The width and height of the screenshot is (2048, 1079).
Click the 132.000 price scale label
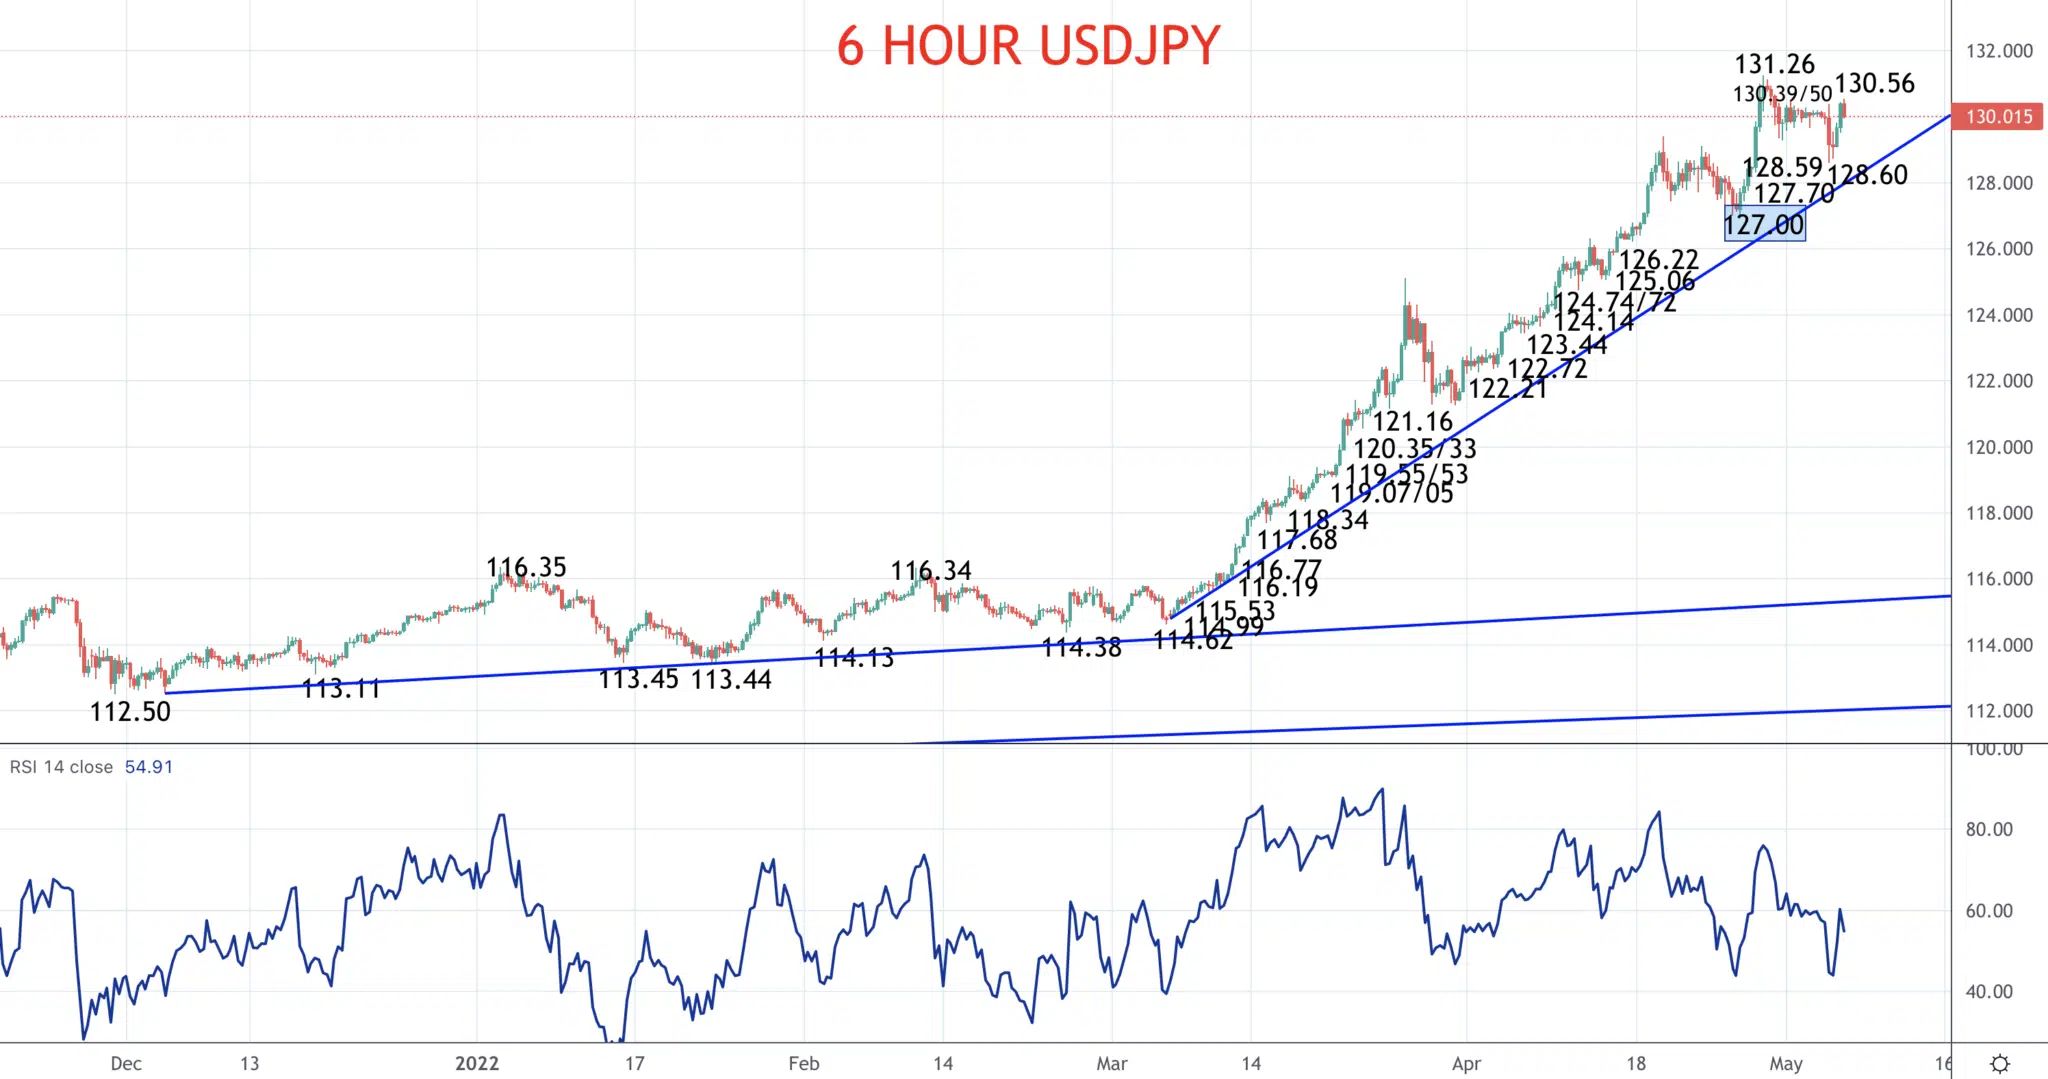(x=1999, y=51)
